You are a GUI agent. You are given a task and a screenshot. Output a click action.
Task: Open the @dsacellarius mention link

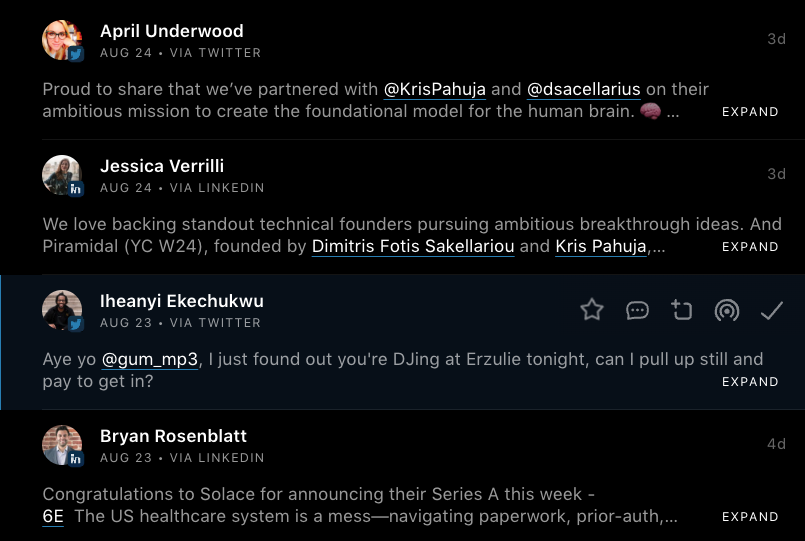(x=584, y=89)
